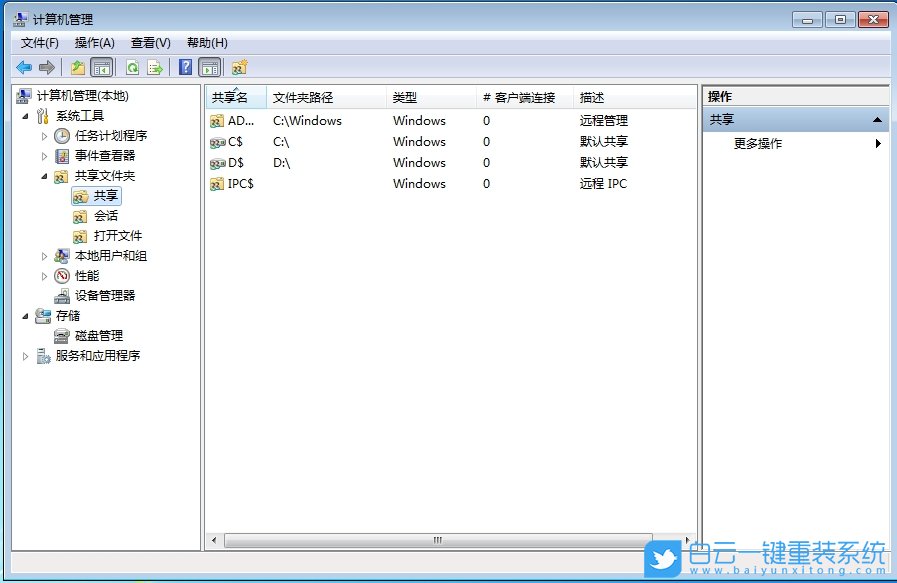Open the 更多操作 submenu arrow

pos(879,143)
